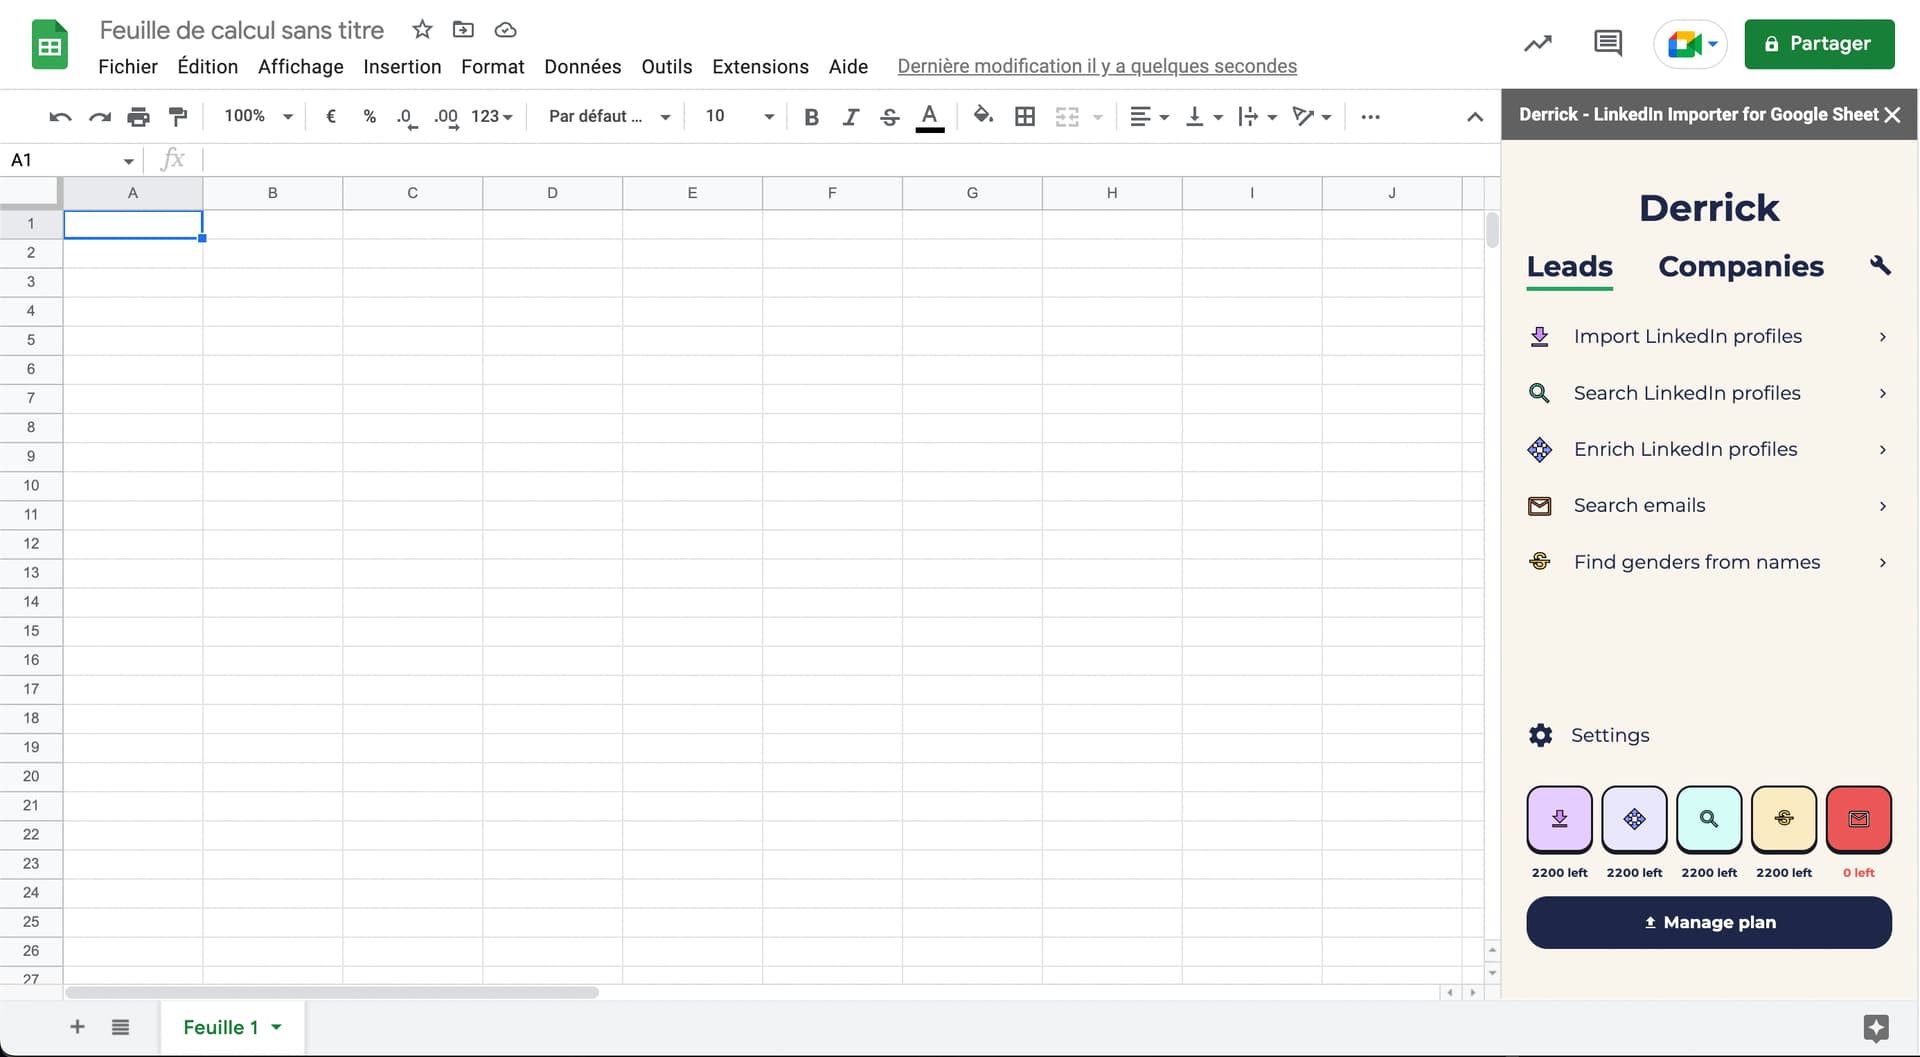1920x1057 pixels.
Task: Open the Édition menu
Action: click(x=208, y=66)
